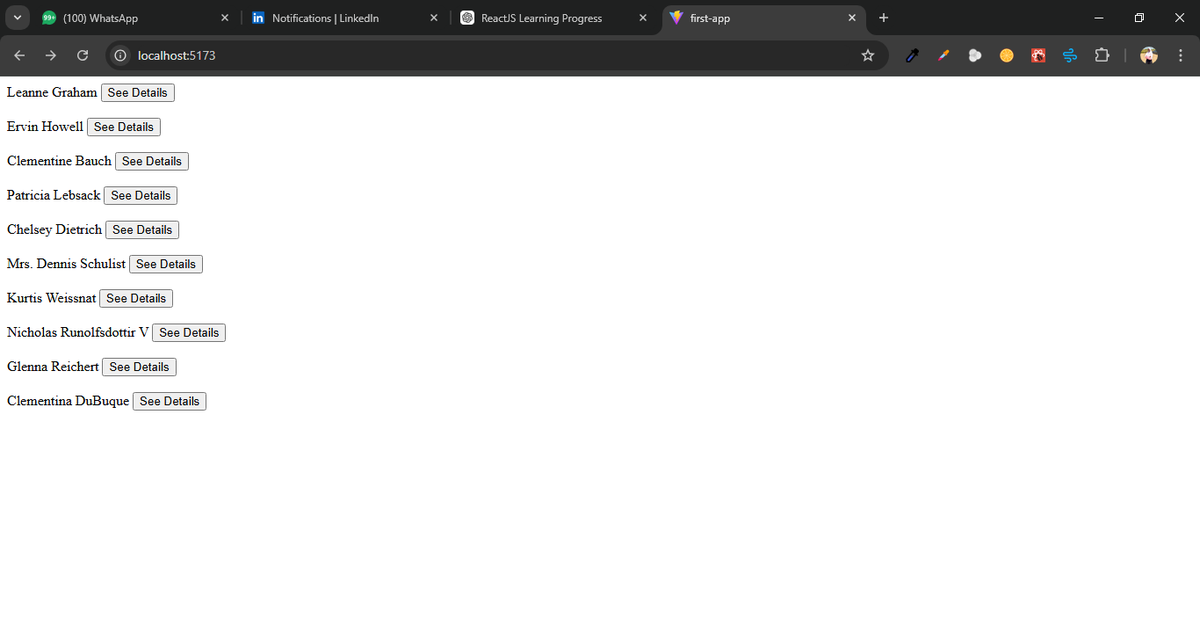This screenshot has height=640, width=1200.
Task: Click the name text Clementine Bauch
Action: 59,160
